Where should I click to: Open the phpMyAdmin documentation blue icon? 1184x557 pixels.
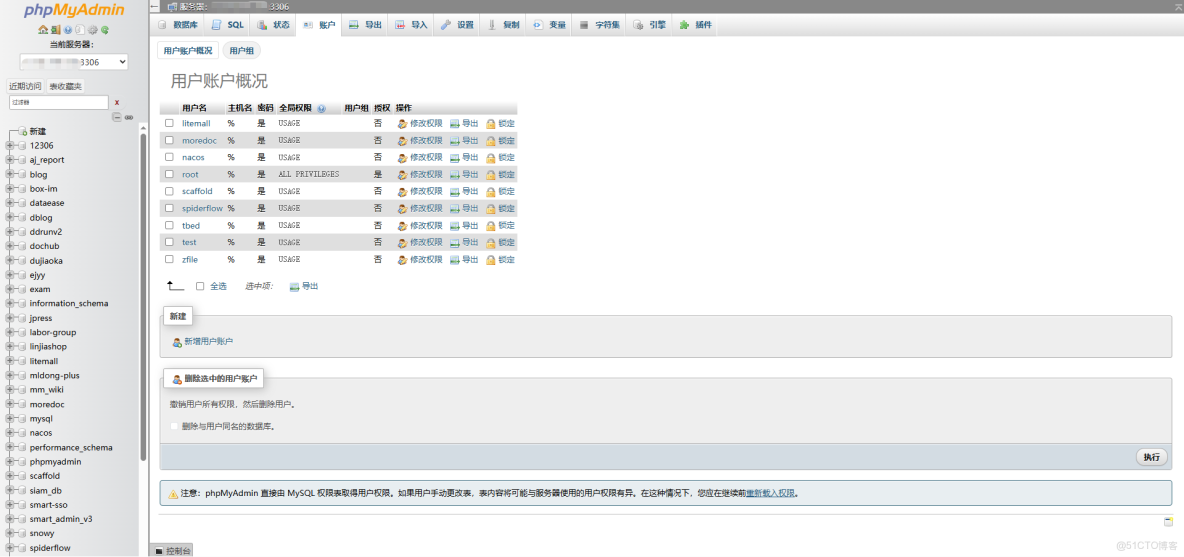click(x=68, y=29)
